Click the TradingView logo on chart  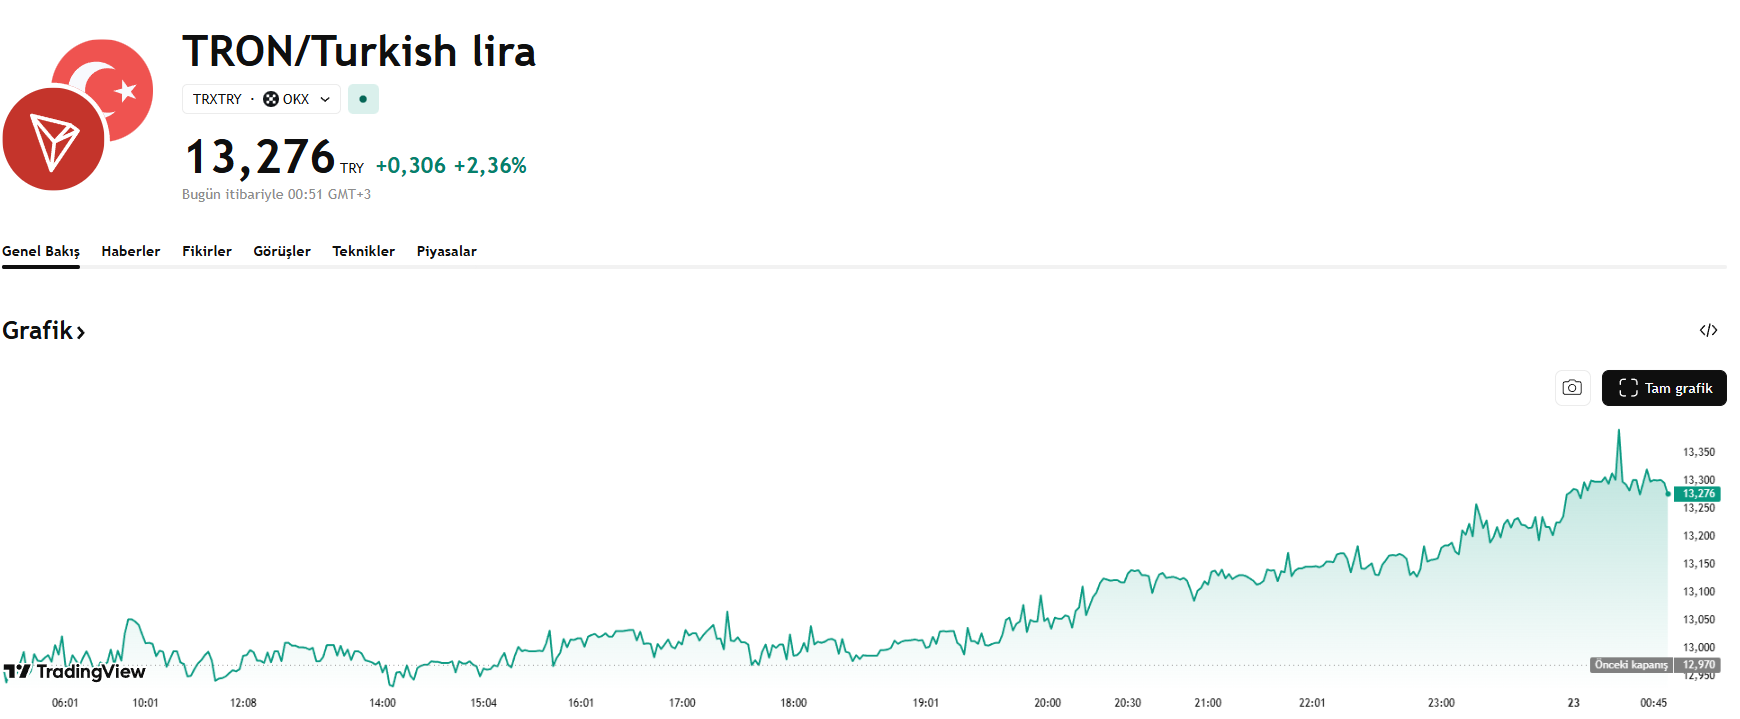click(x=75, y=671)
